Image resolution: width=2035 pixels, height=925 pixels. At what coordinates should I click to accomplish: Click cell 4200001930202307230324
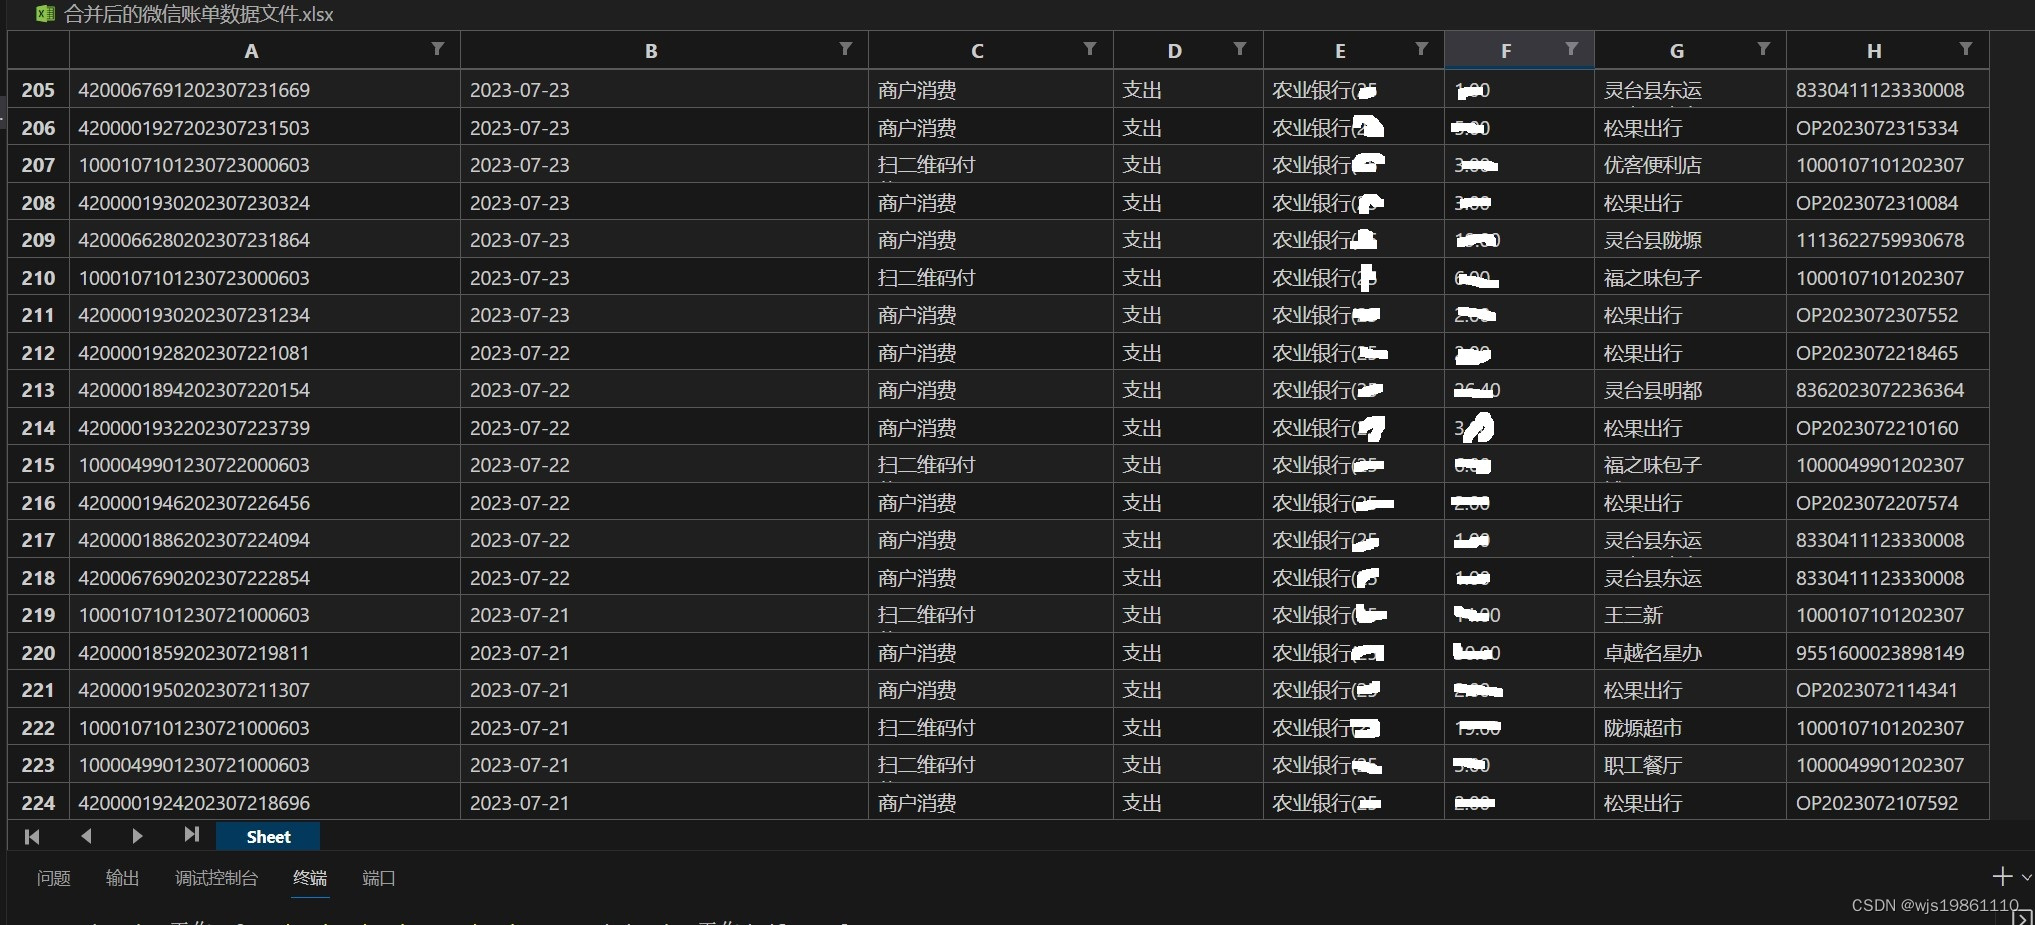(x=265, y=203)
